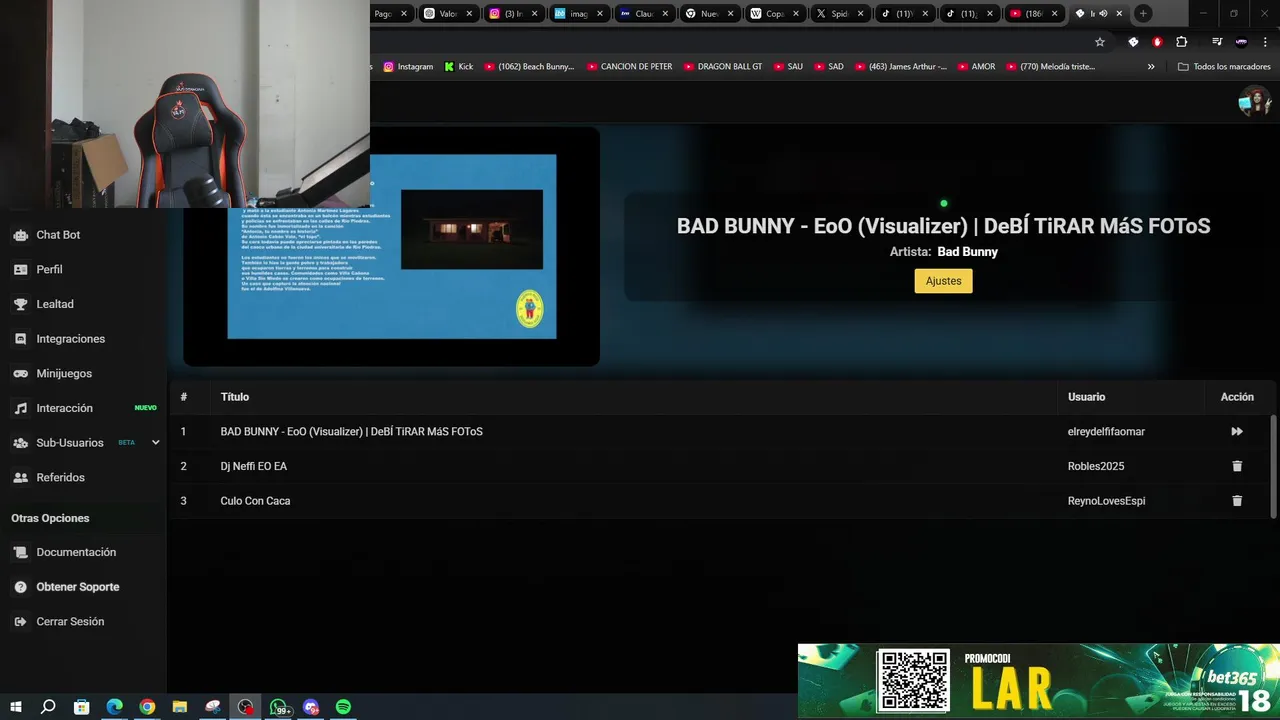
Task: Click username elreydelfifaomar
Action: 1106,432
